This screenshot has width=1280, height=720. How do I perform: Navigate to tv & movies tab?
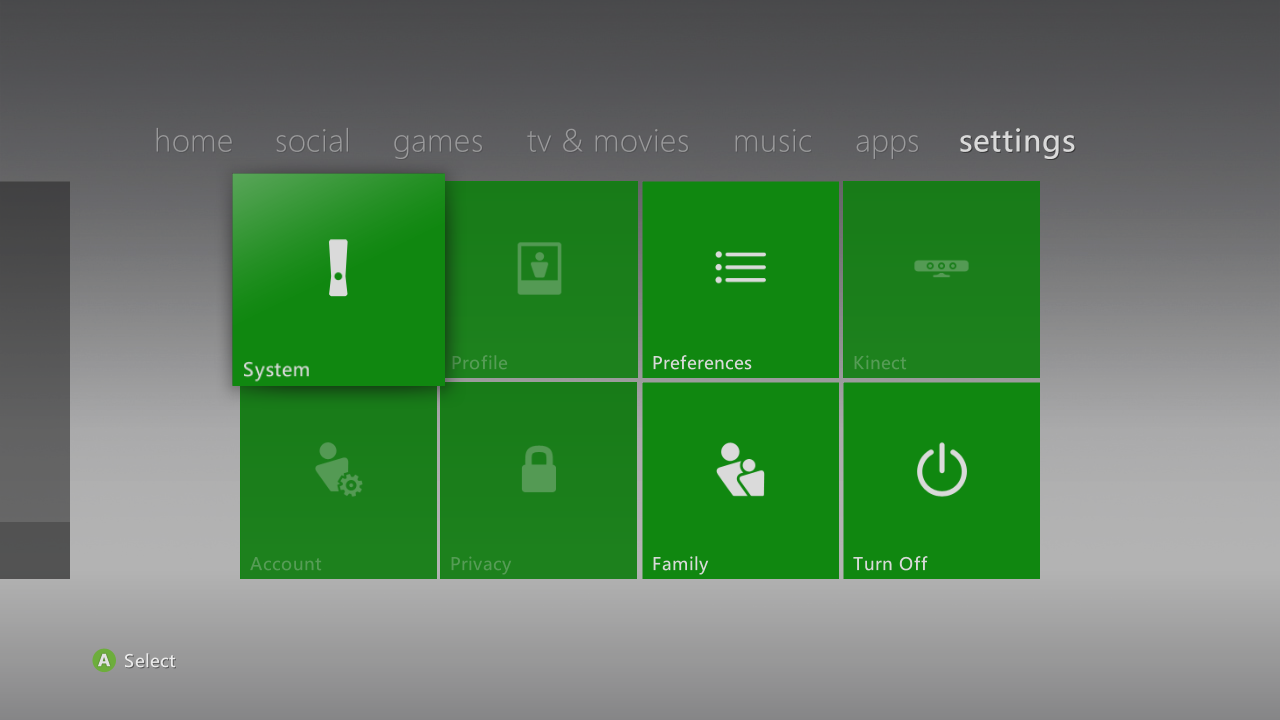pyautogui.click(x=608, y=141)
